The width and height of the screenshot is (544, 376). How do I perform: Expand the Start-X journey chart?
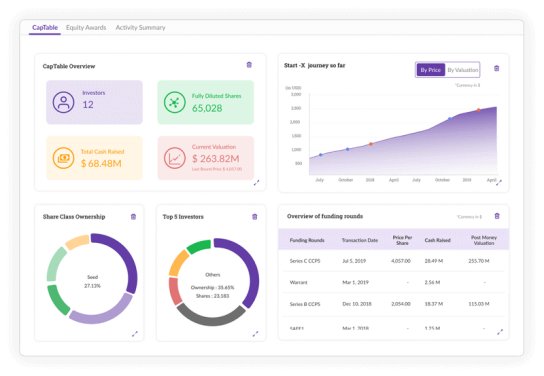[499, 182]
